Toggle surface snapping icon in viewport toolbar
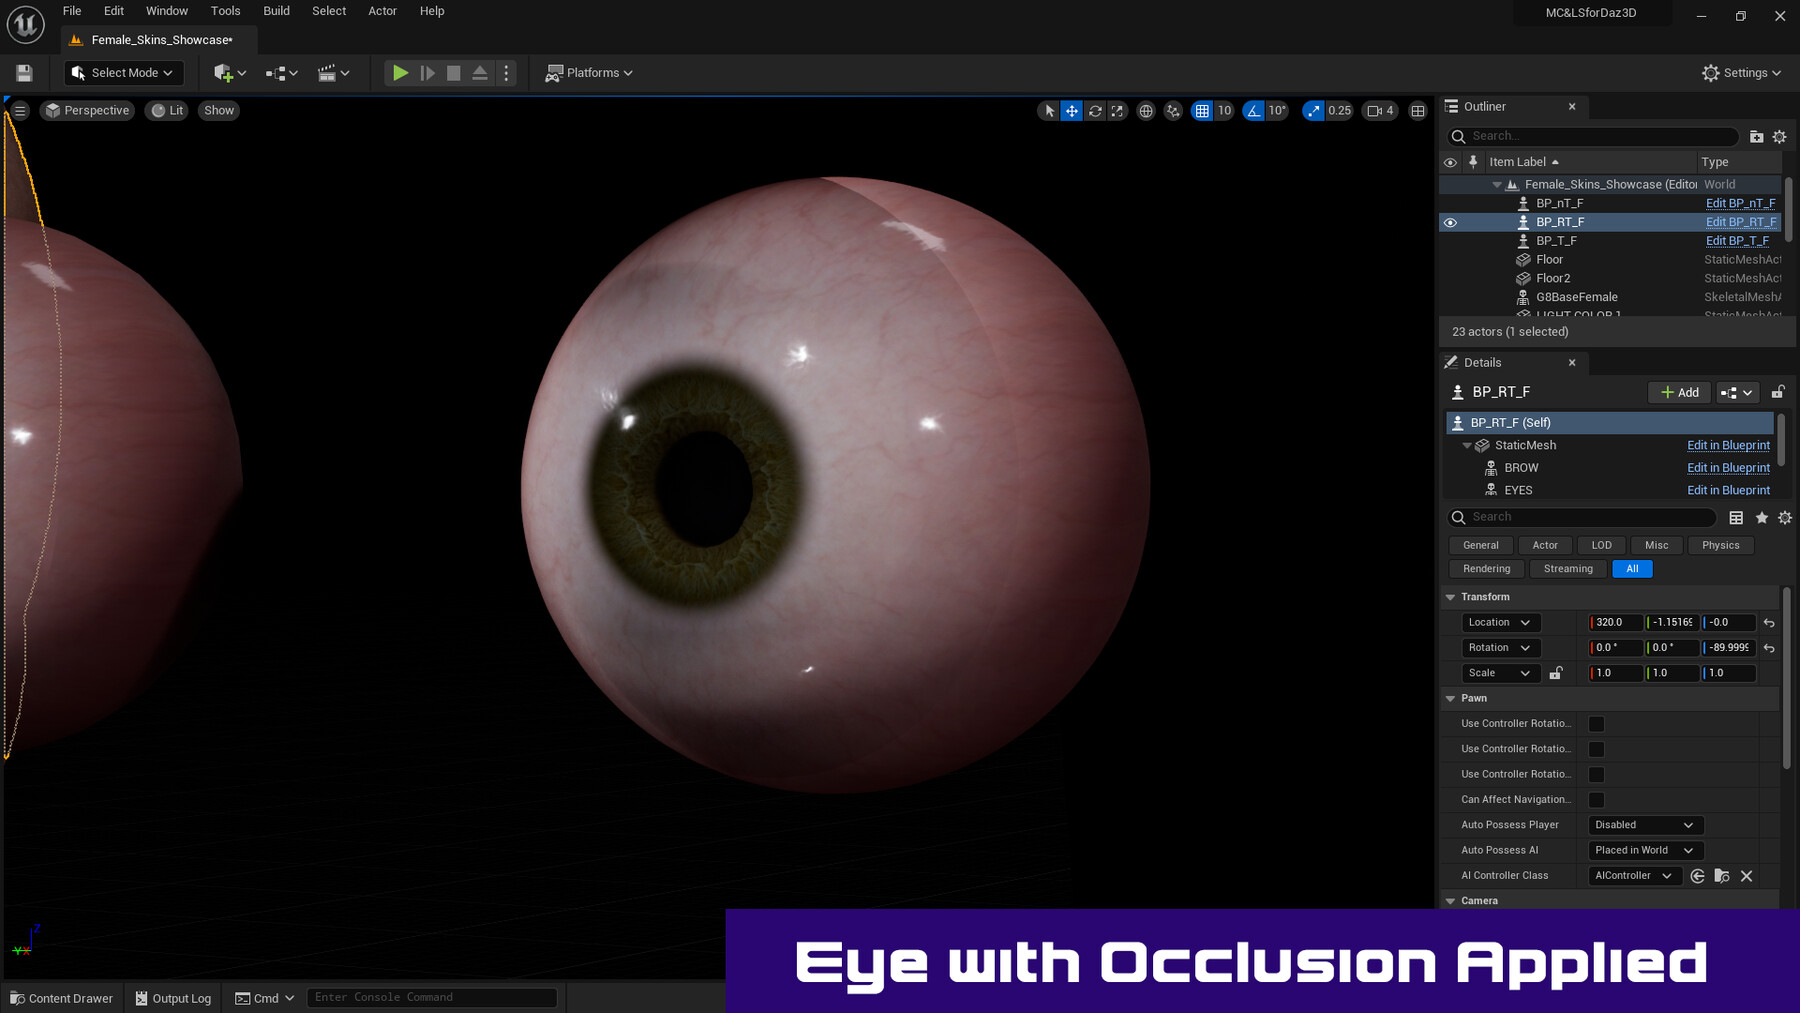This screenshot has width=1800, height=1013. (x=1172, y=110)
